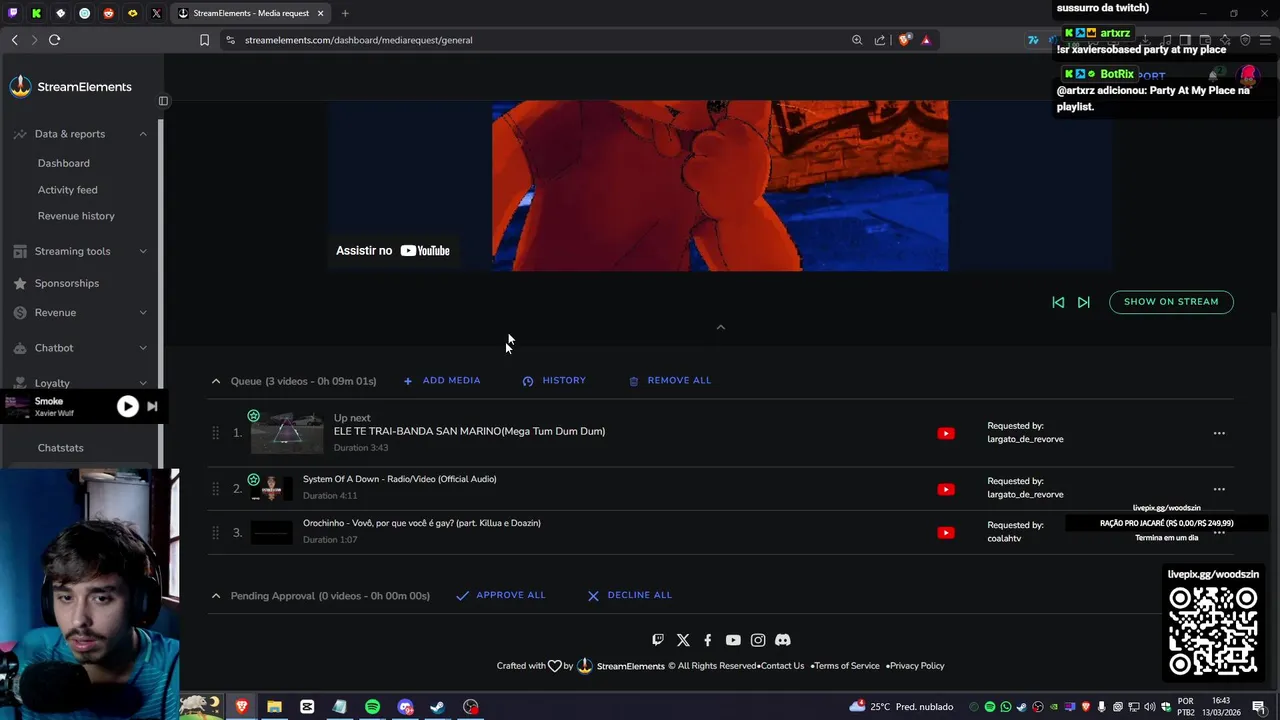Image resolution: width=1280 pixels, height=720 pixels.
Task: Click the StreamElements logo in sidebar
Action: click(x=71, y=87)
